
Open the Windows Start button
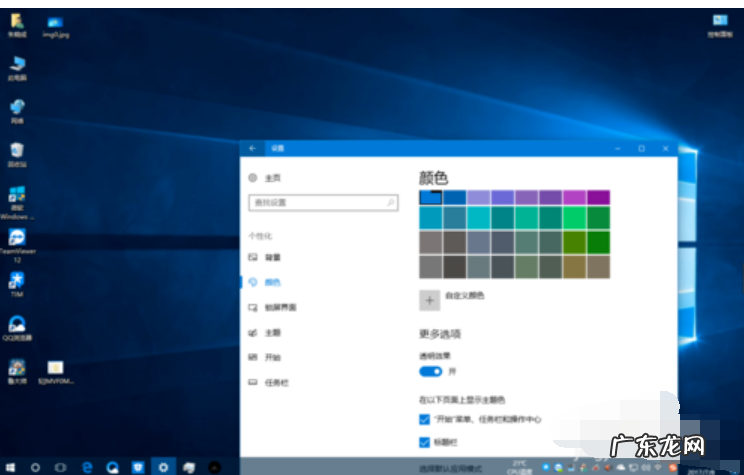click(10, 467)
